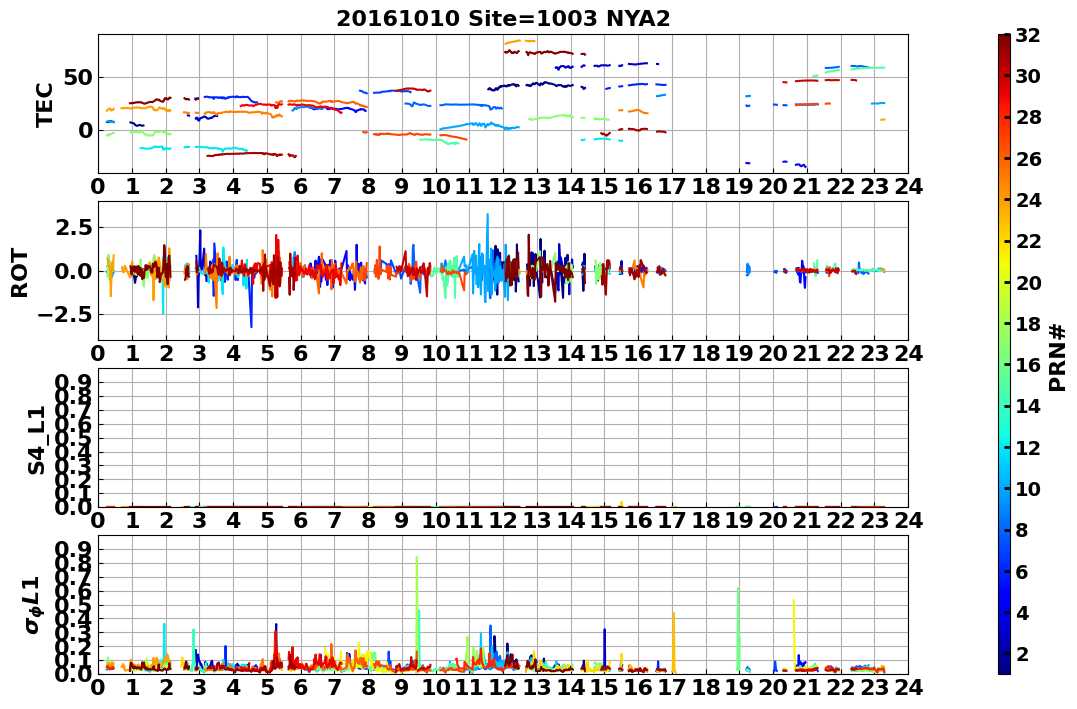1077x709 pixels.
Task: Click the dark red TEC trace between hours 3 and 6
Action: 252,155
